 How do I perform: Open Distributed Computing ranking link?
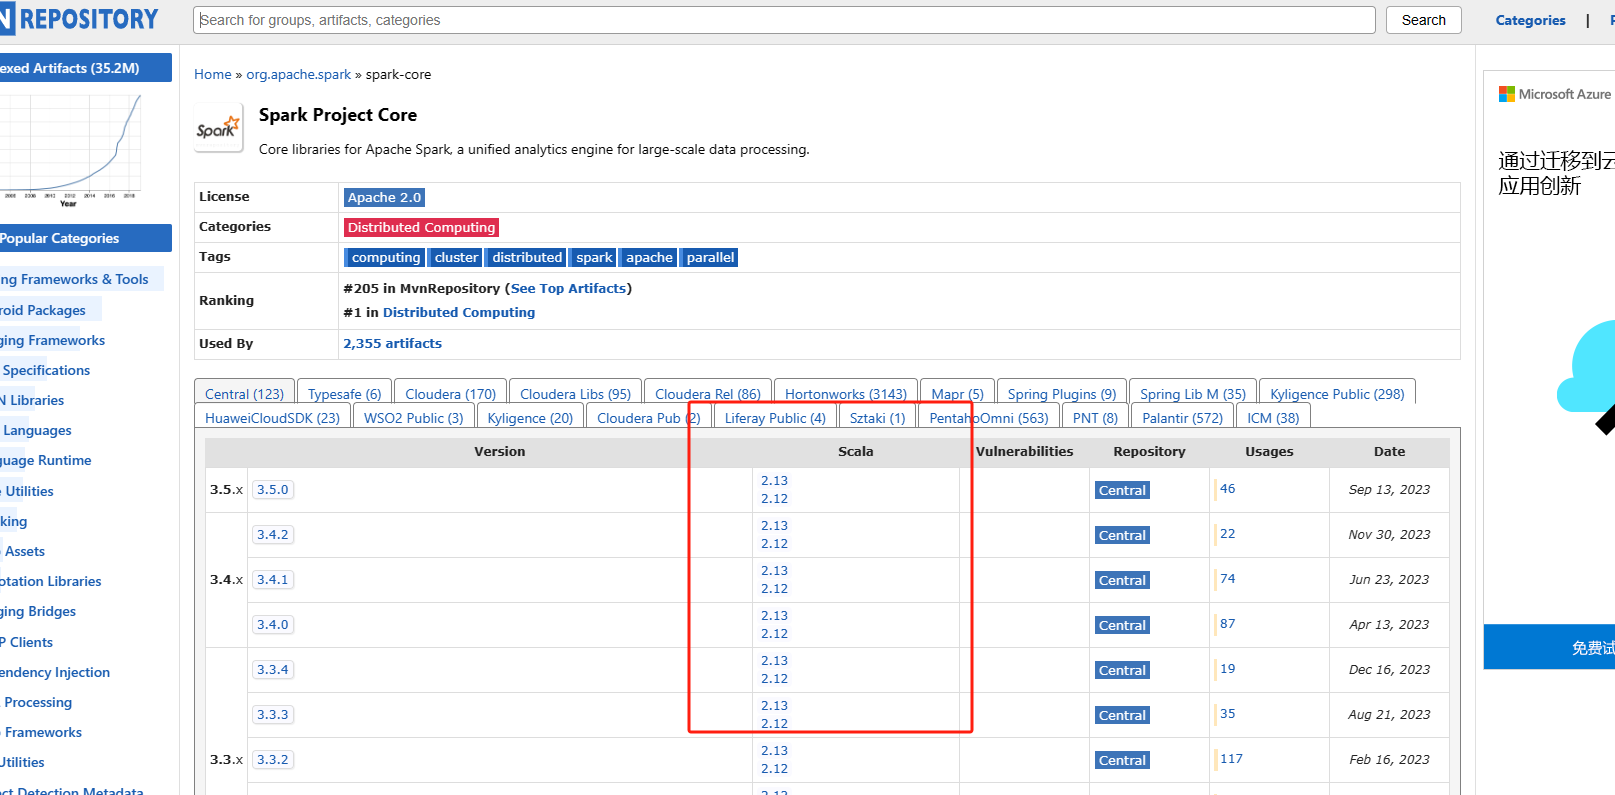pos(459,312)
